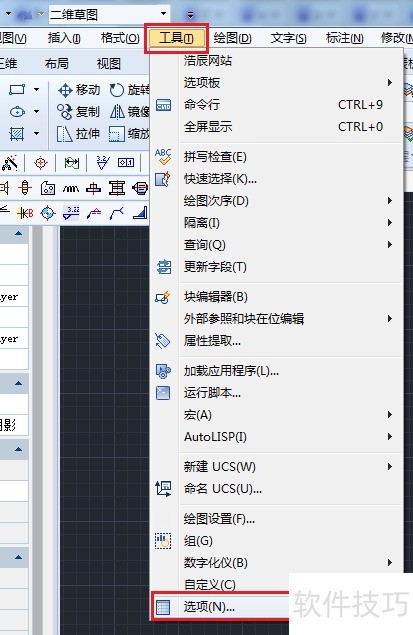Select 属性提取... menu entry
Viewport: 413px width, 635px height.
point(275,341)
